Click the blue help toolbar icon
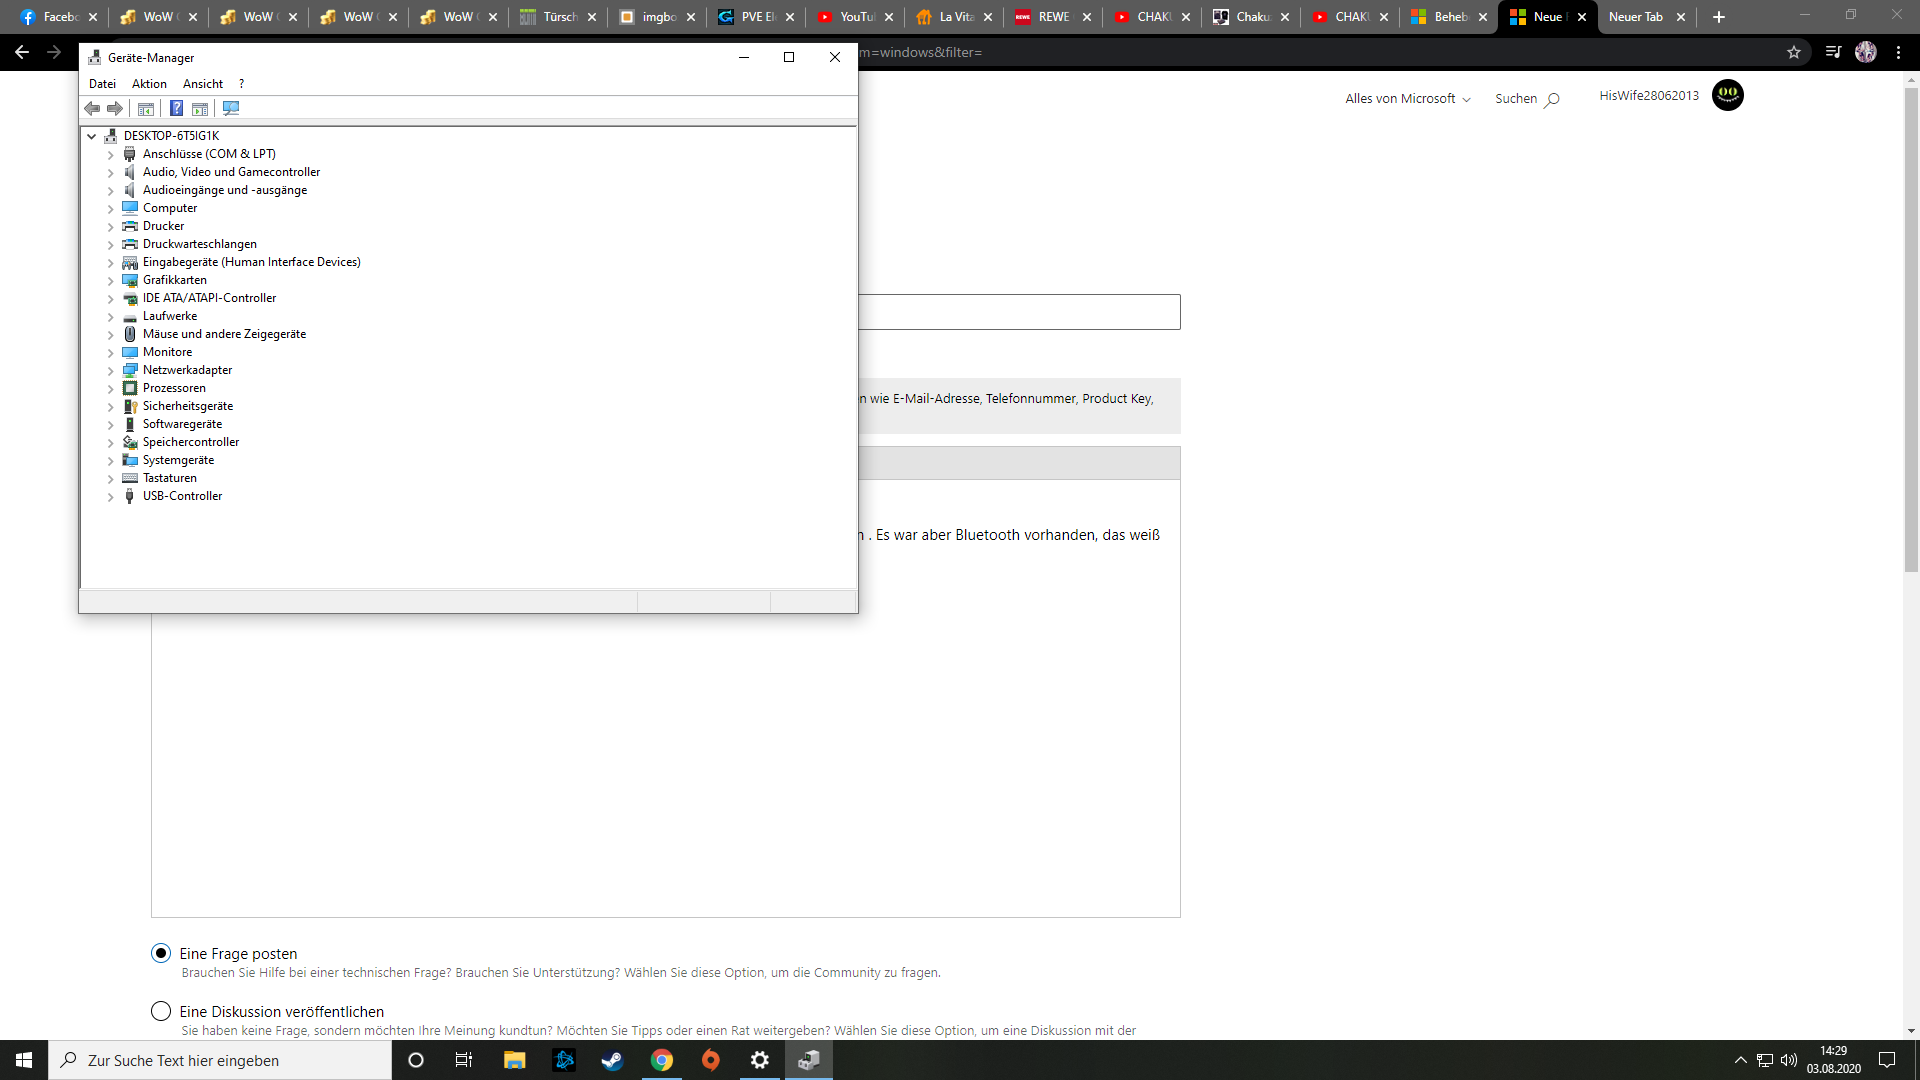The image size is (1920, 1080). (176, 108)
